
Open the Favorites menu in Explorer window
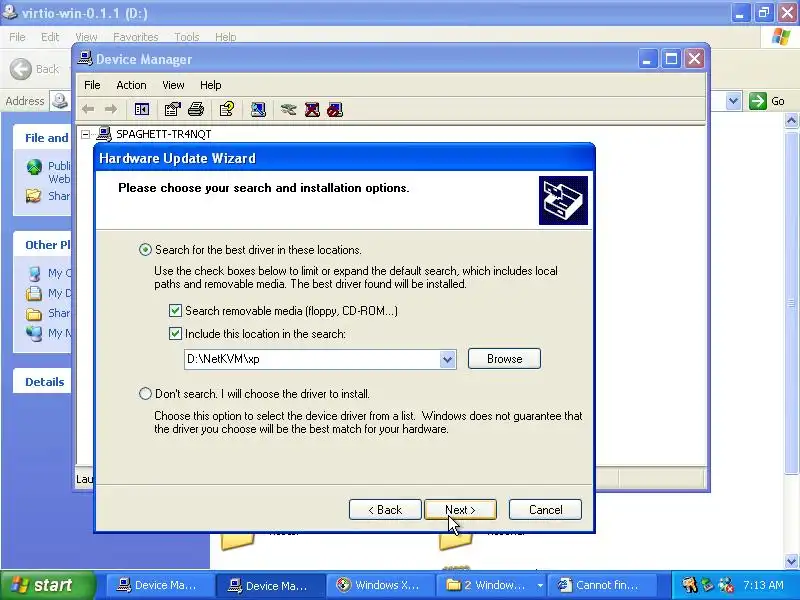click(136, 37)
